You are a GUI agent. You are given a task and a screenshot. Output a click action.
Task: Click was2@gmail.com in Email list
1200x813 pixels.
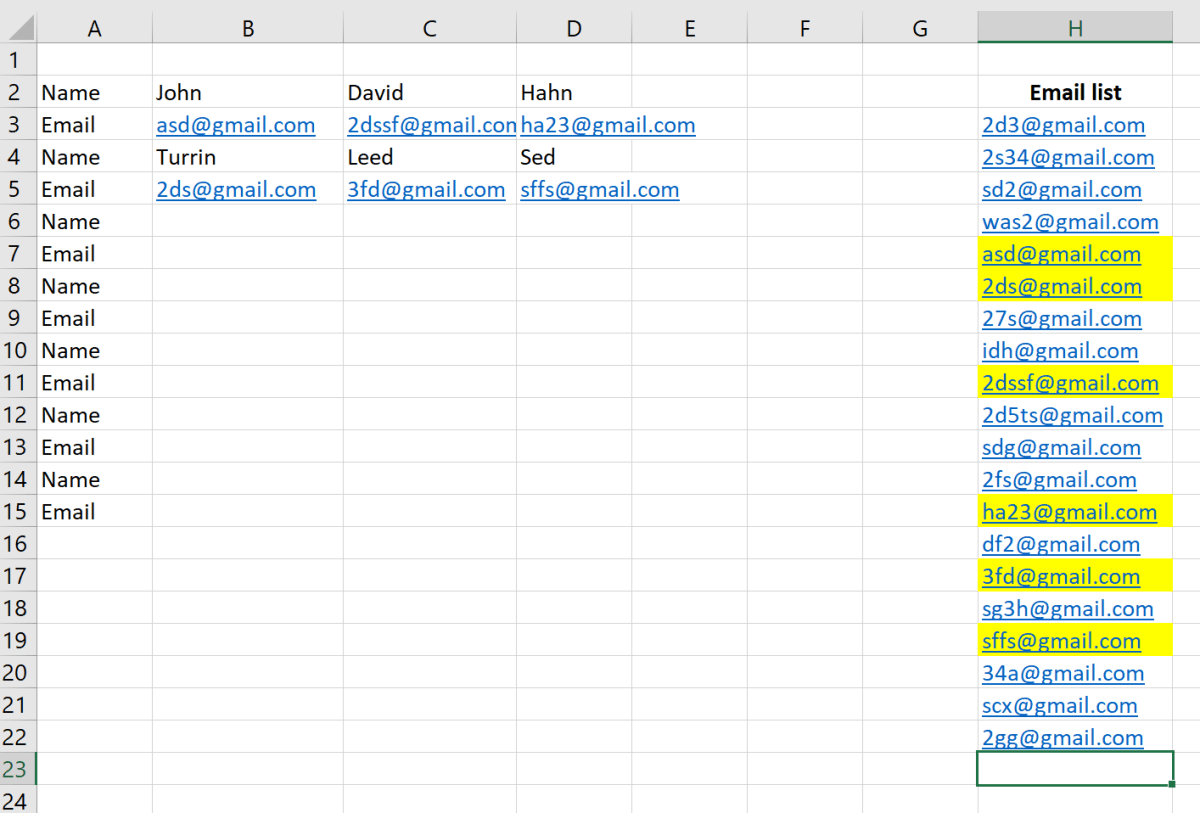pyautogui.click(x=1070, y=221)
